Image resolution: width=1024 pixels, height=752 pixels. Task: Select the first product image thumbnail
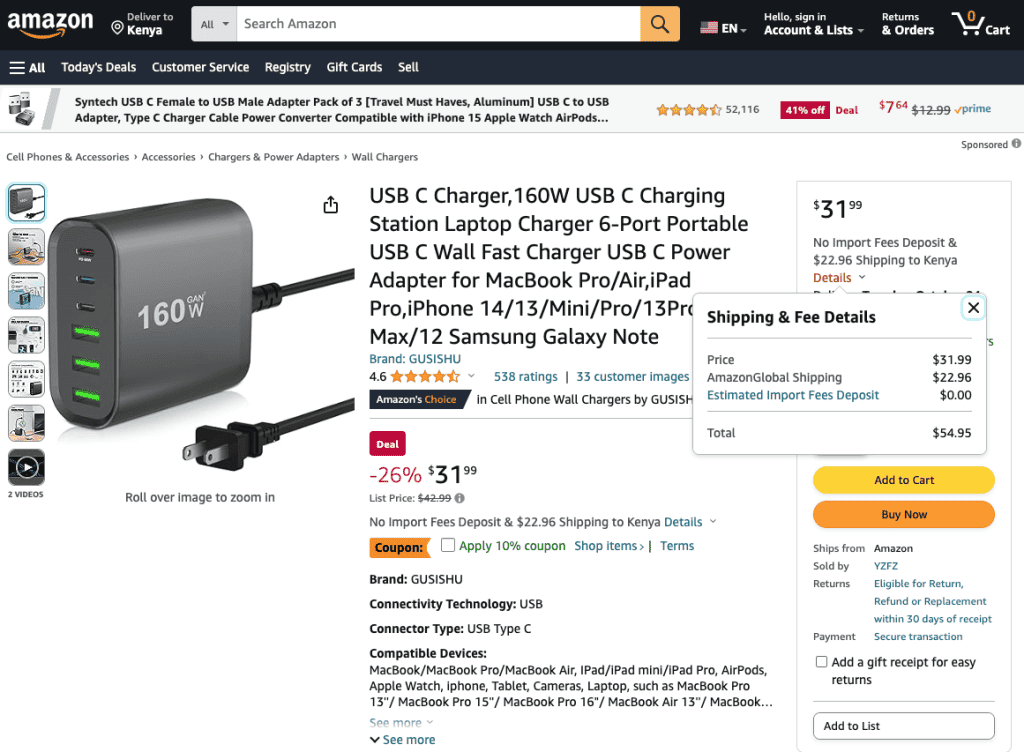tap(26, 202)
